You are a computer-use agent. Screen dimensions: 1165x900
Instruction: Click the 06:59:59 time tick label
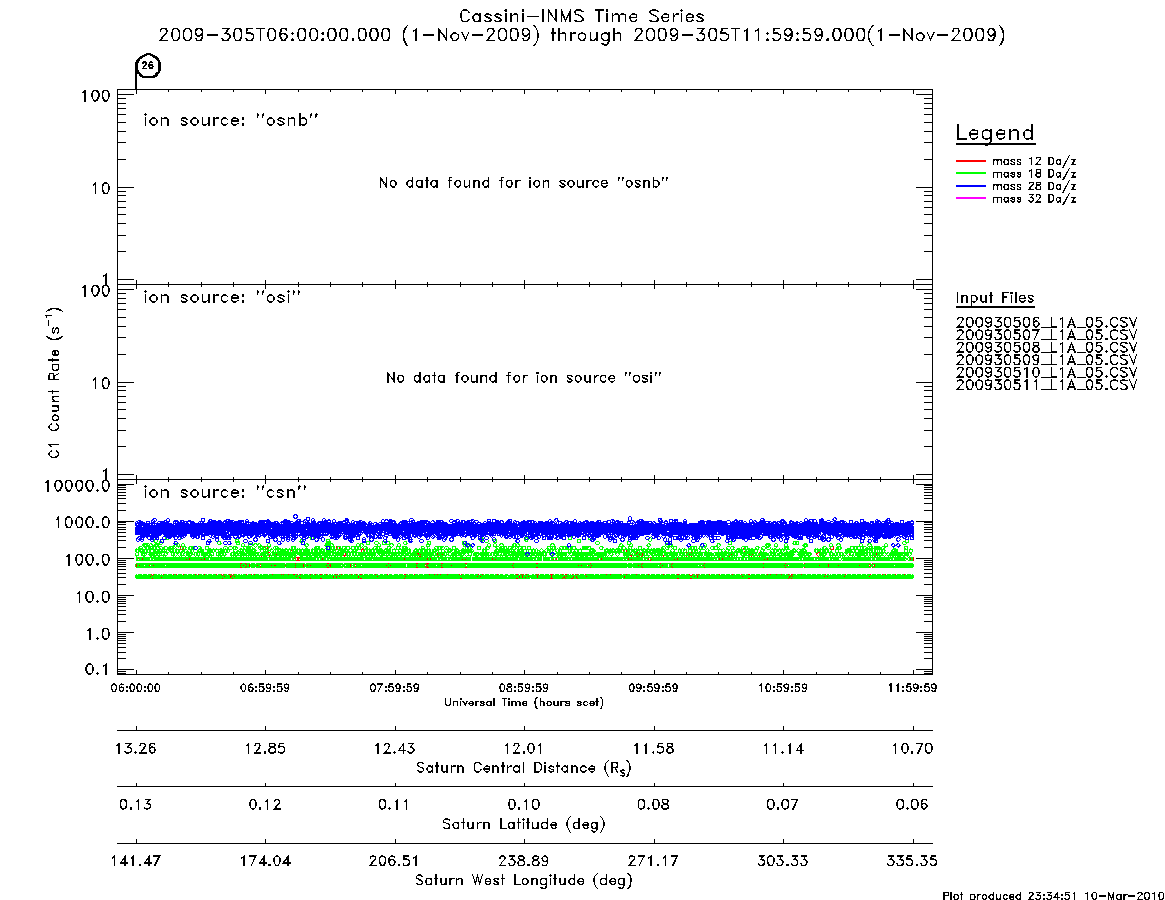pos(265,688)
